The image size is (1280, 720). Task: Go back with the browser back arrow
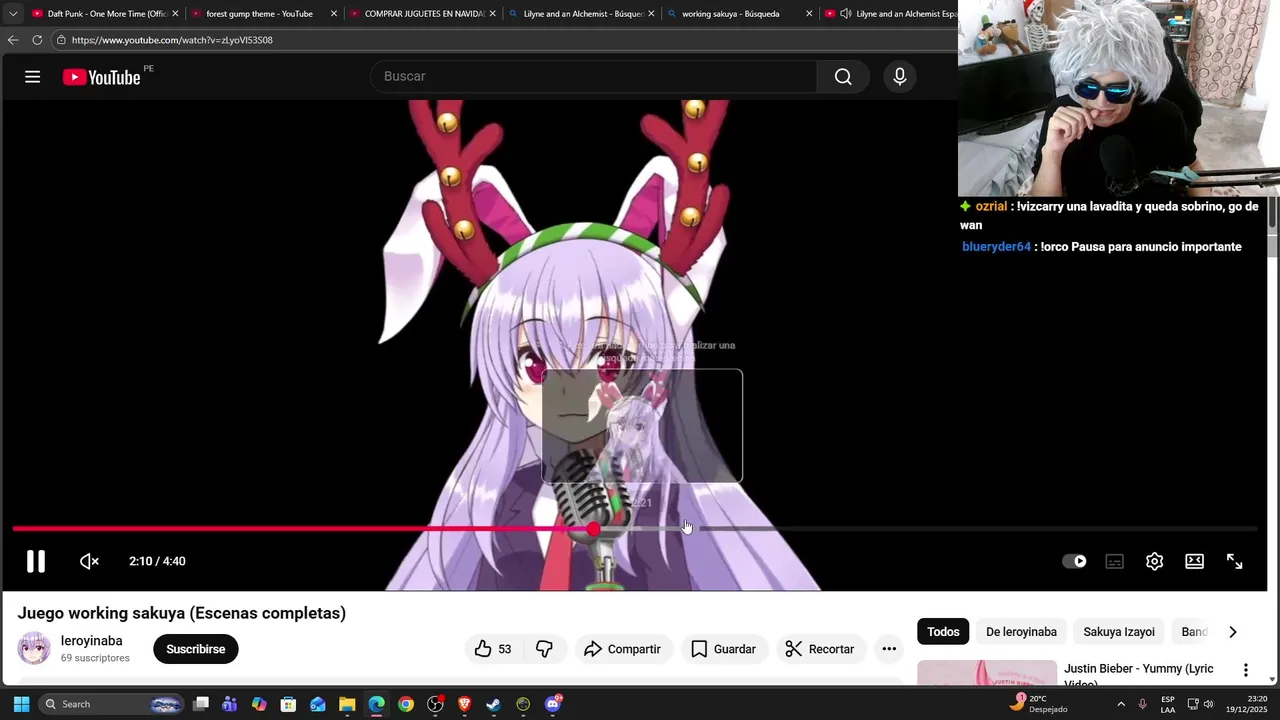pyautogui.click(x=13, y=40)
